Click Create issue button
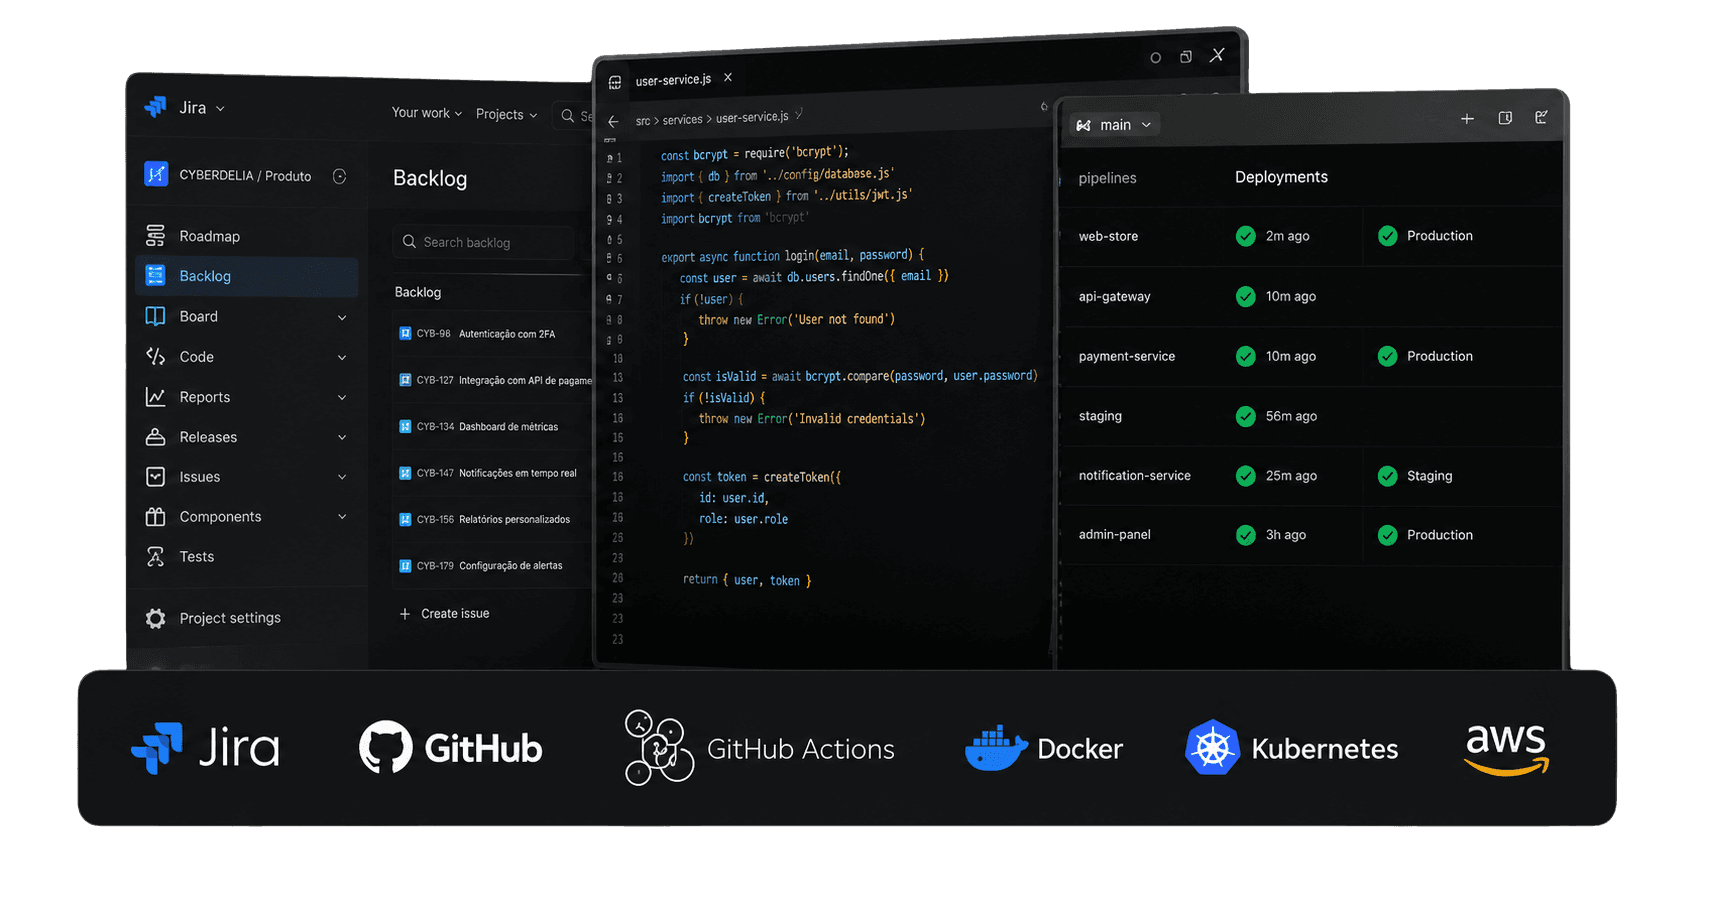Screen dimensions: 1711x919 pyautogui.click(x=444, y=614)
